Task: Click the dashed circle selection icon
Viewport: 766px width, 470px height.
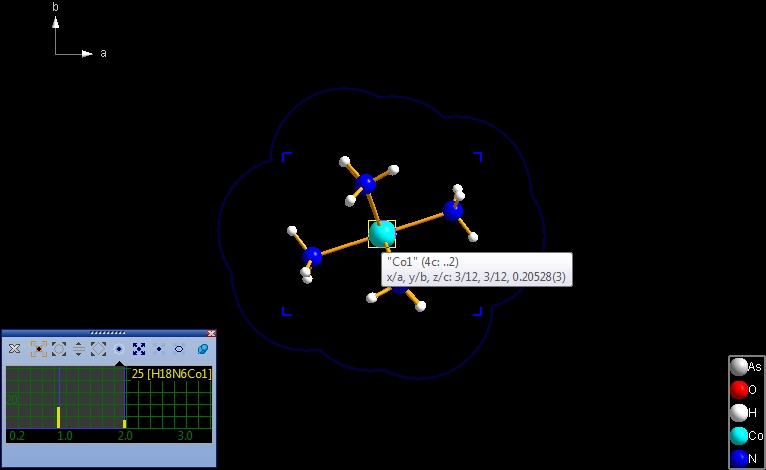Action: [x=59, y=349]
